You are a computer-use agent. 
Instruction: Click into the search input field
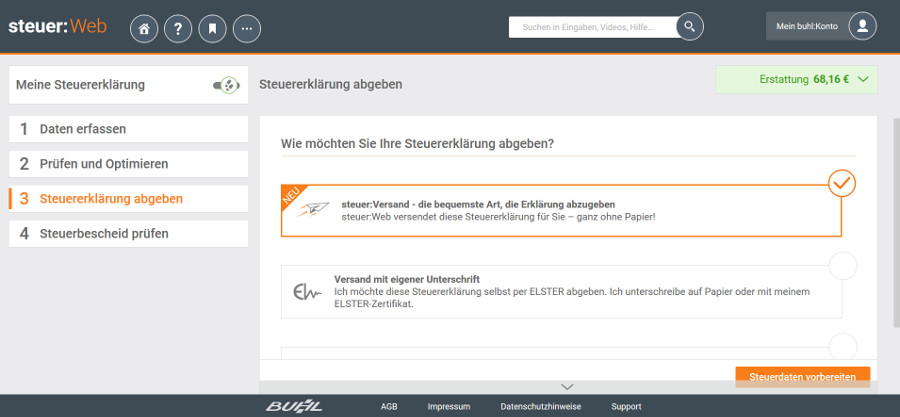coord(590,27)
